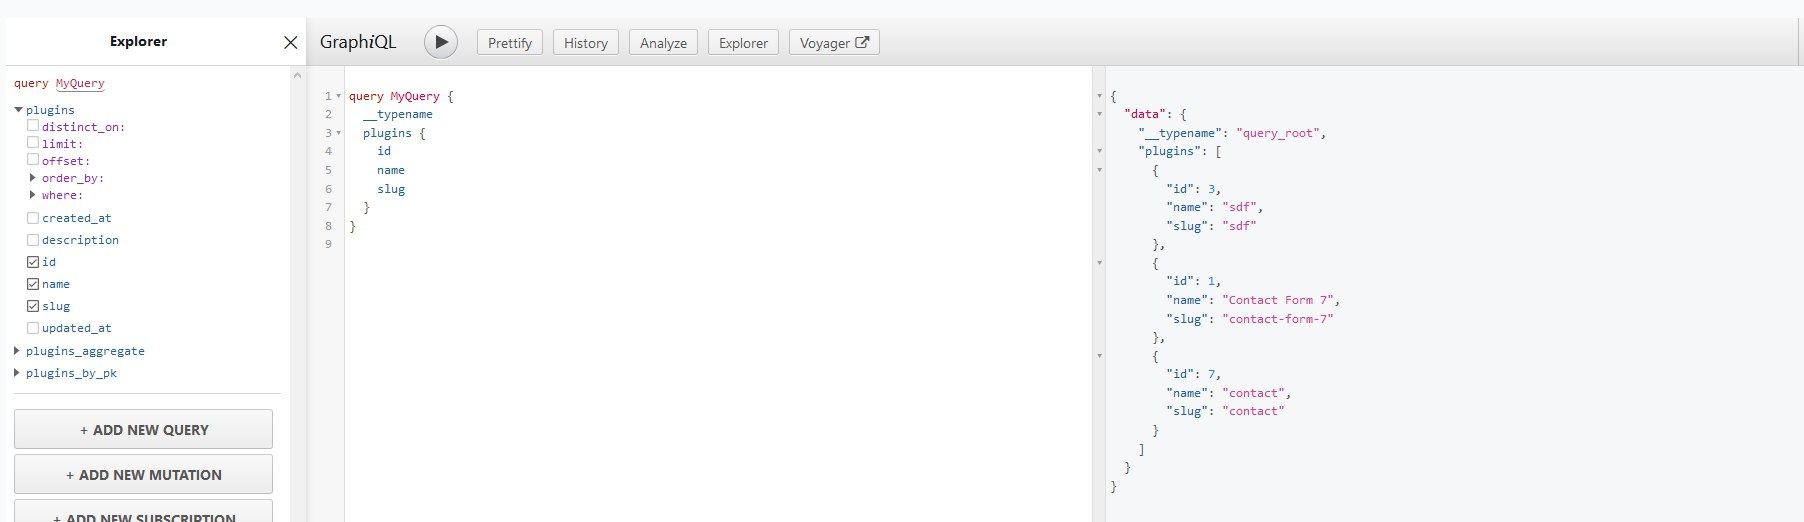Image resolution: width=1804 pixels, height=522 pixels.
Task: Click "contact-form-7" slug value
Action: coord(1278,319)
